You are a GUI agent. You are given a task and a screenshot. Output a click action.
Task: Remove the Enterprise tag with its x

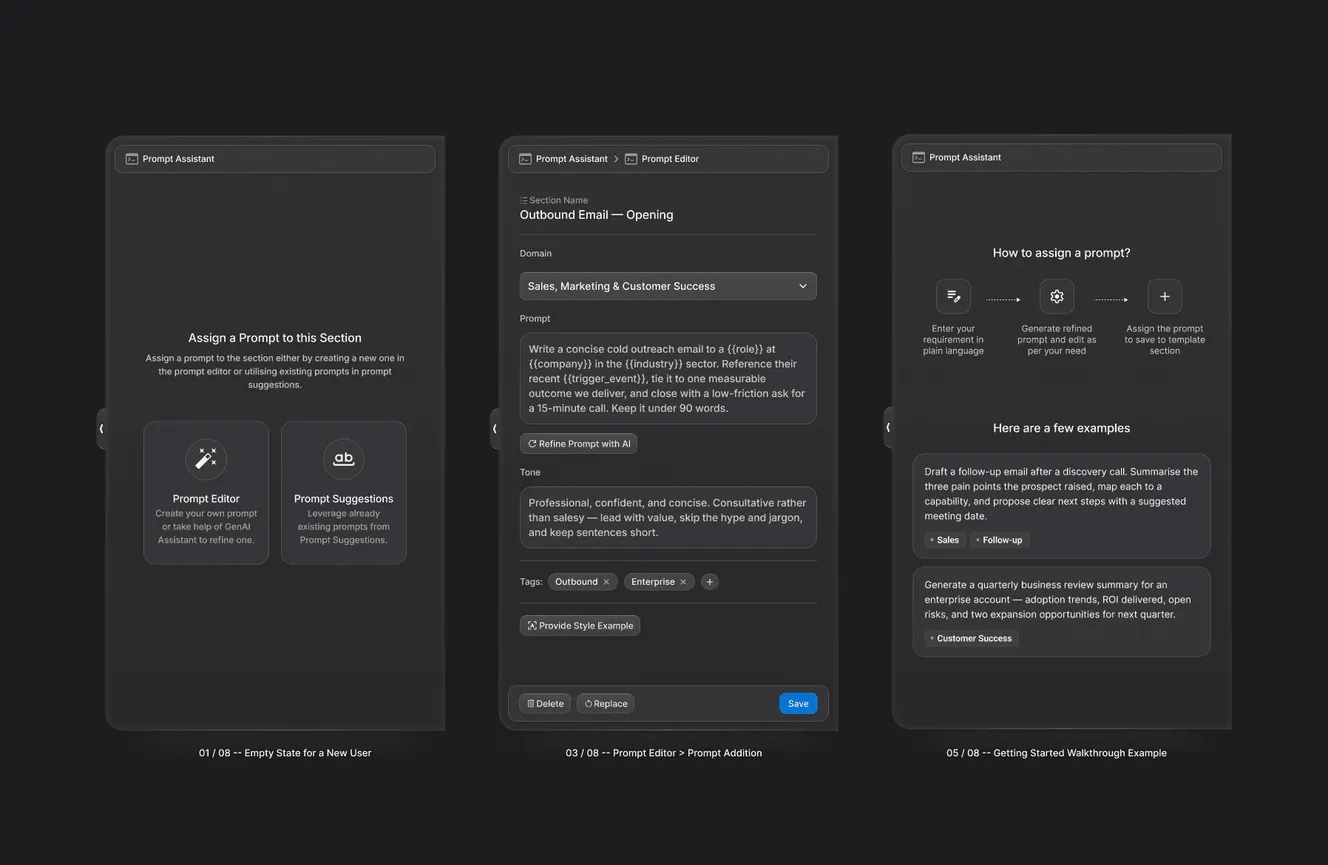[x=683, y=582]
